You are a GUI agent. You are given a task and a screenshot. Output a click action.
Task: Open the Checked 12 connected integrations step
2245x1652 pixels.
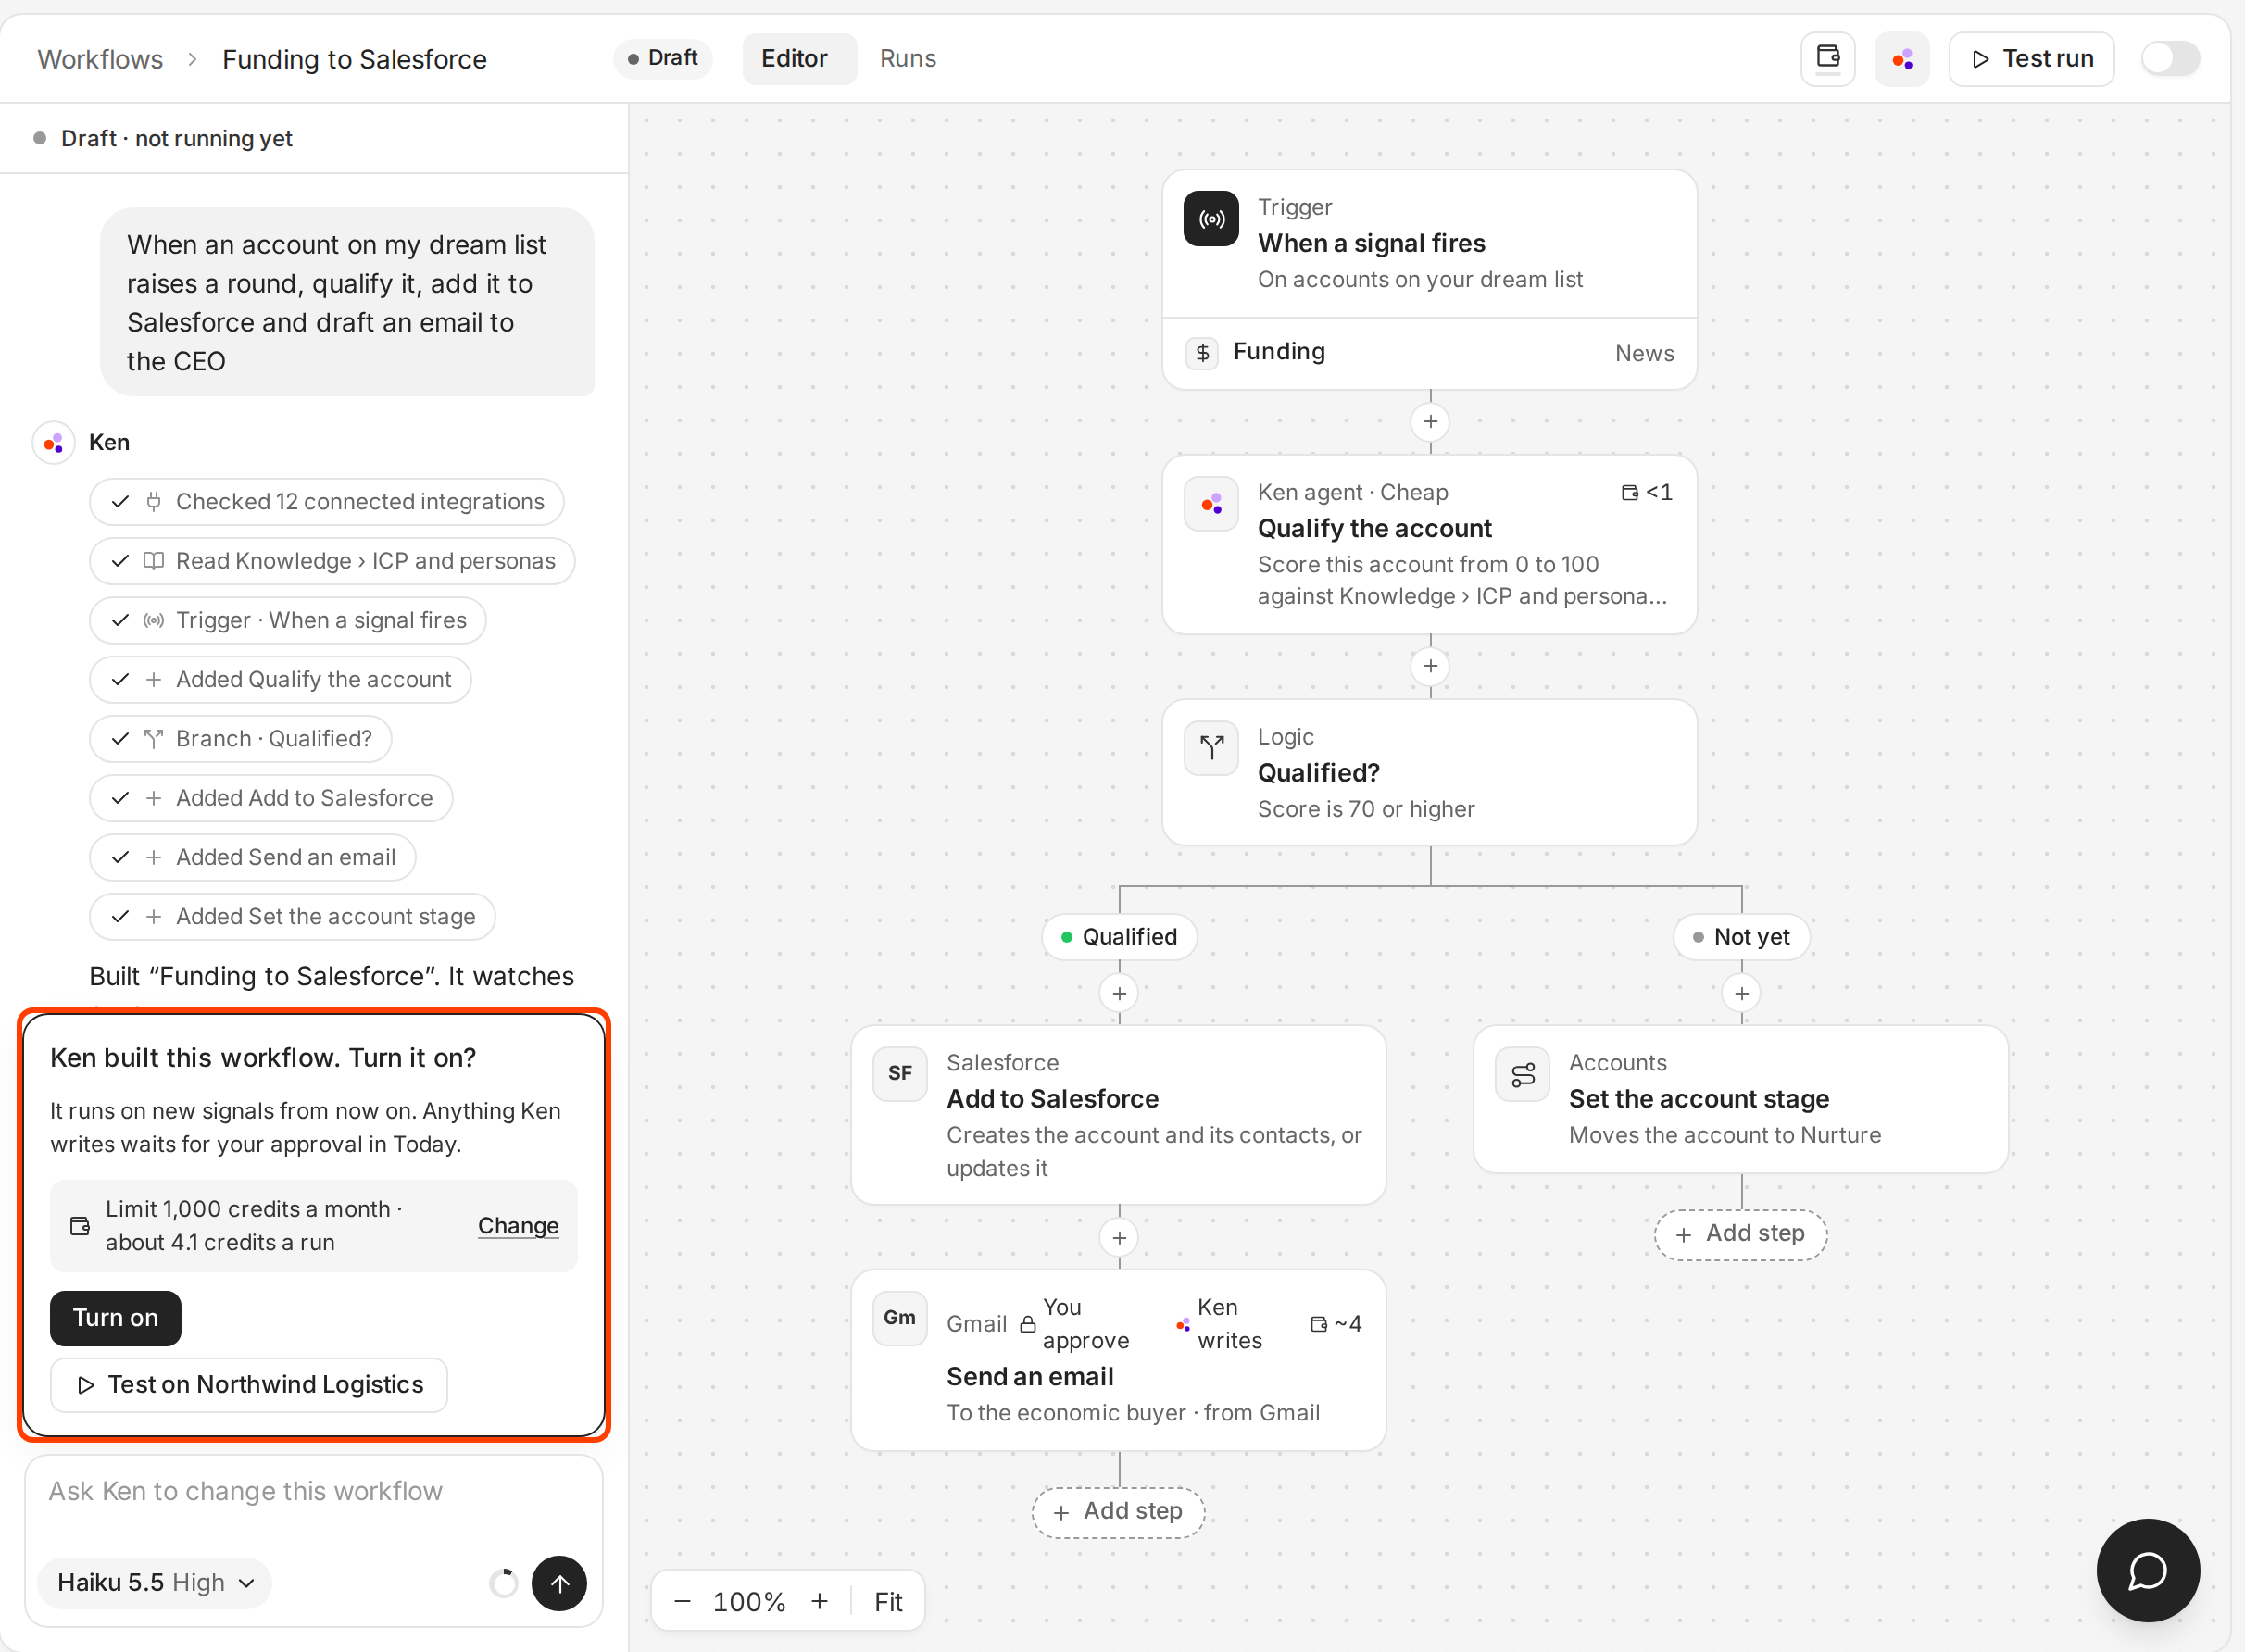point(327,501)
